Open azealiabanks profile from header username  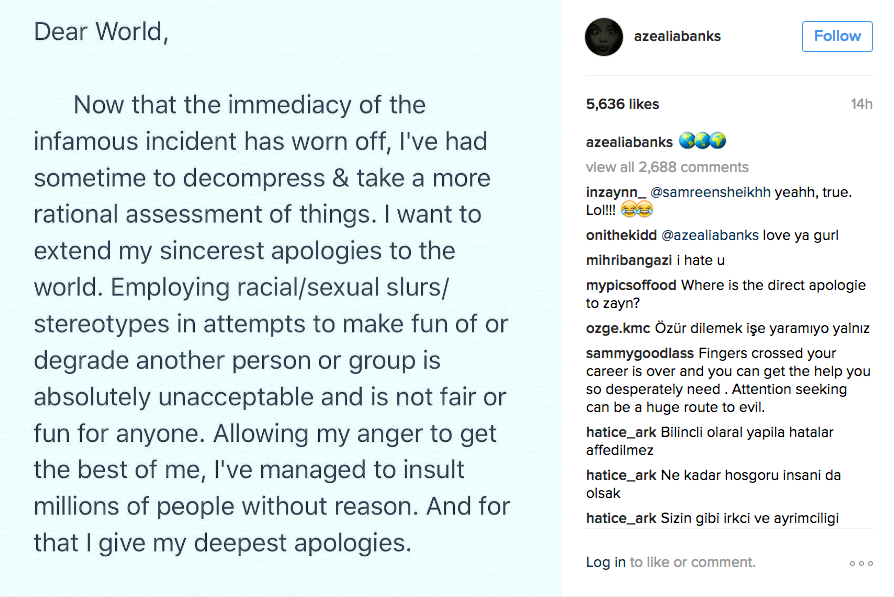[x=677, y=36]
